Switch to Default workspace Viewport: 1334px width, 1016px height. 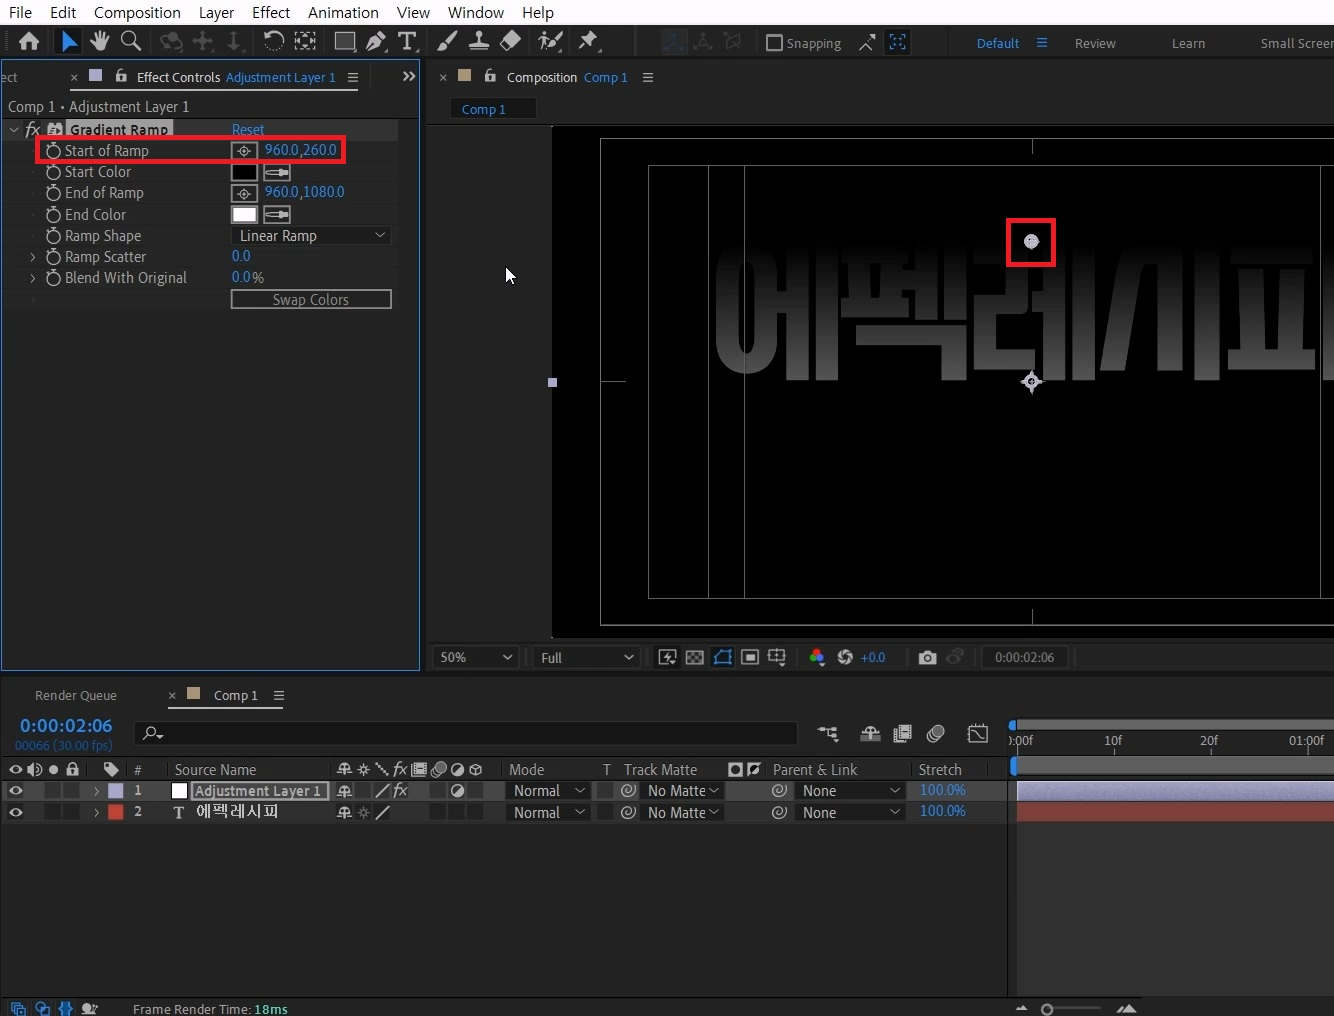pos(998,43)
